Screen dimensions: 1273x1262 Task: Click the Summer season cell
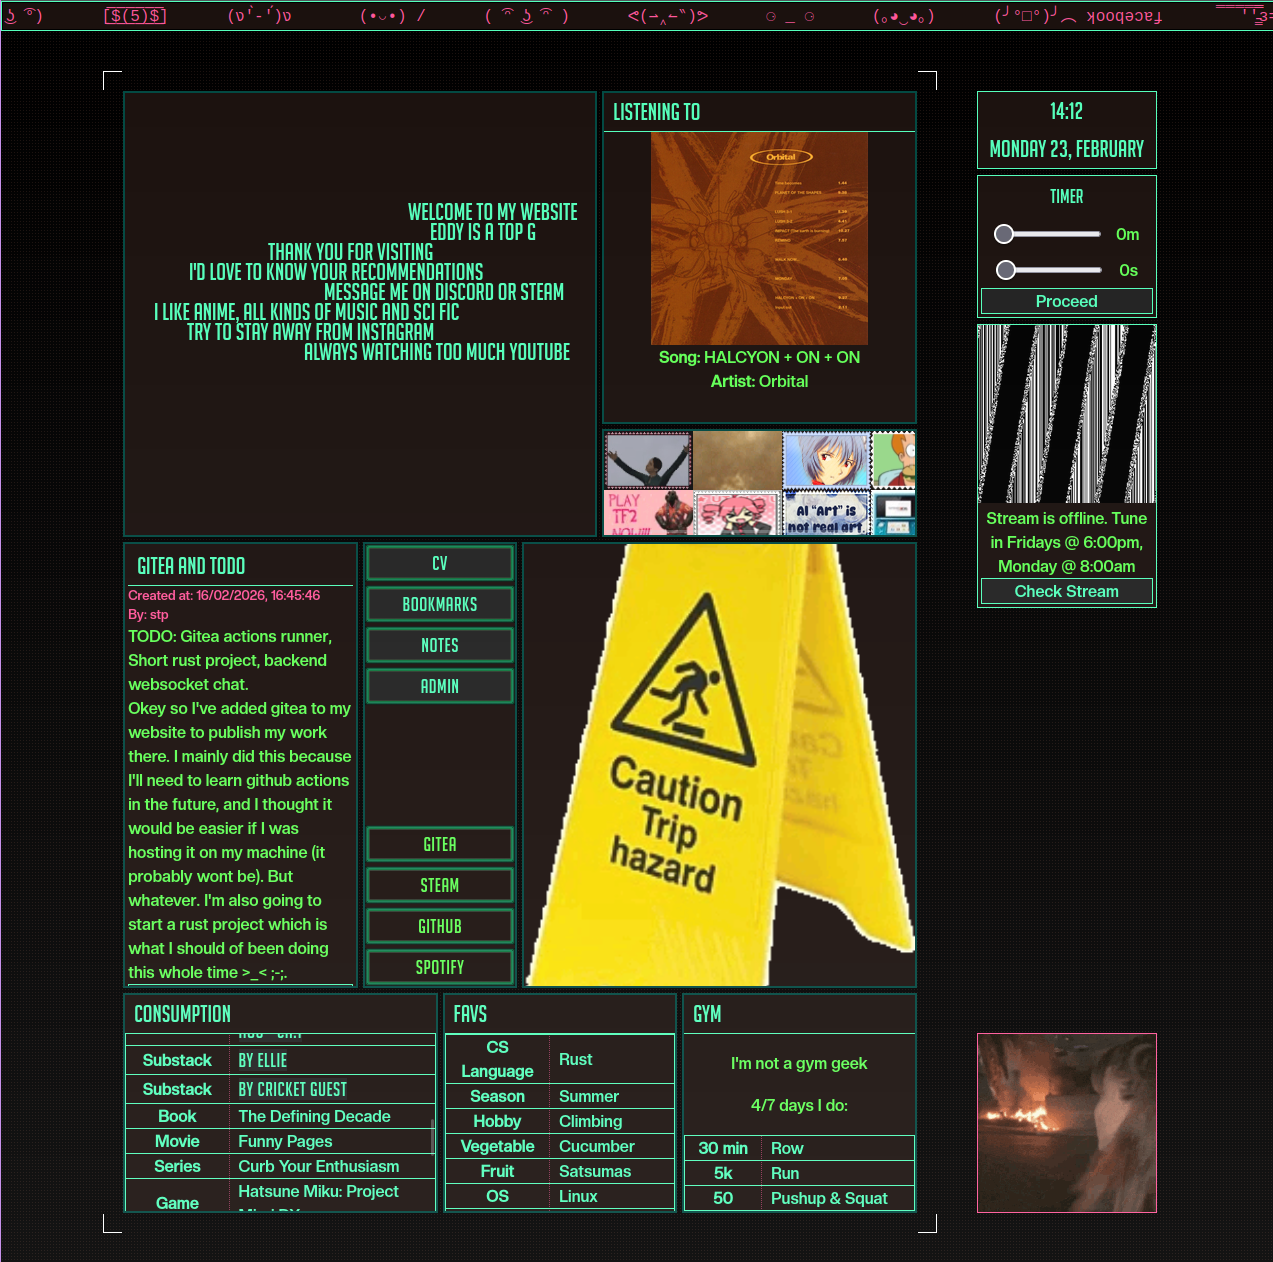pyautogui.click(x=588, y=1096)
